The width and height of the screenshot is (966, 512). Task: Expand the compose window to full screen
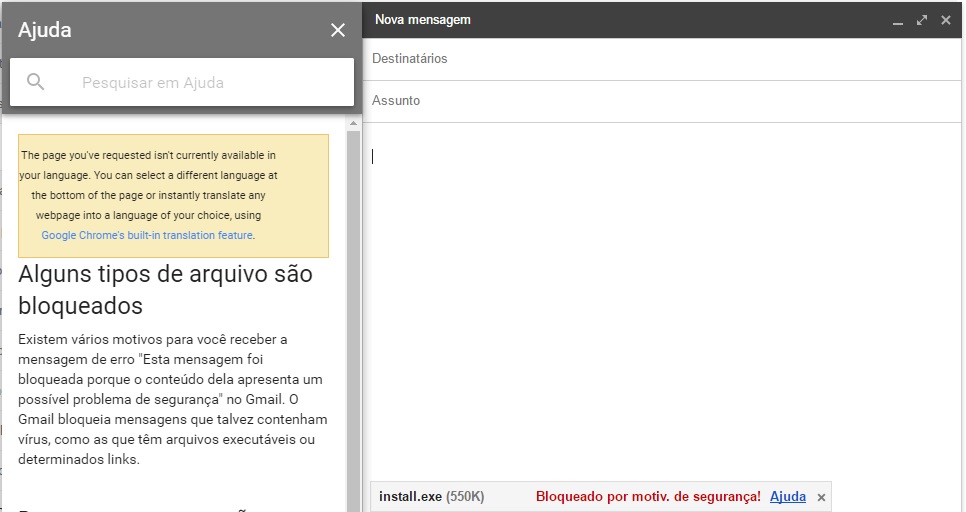point(921,20)
